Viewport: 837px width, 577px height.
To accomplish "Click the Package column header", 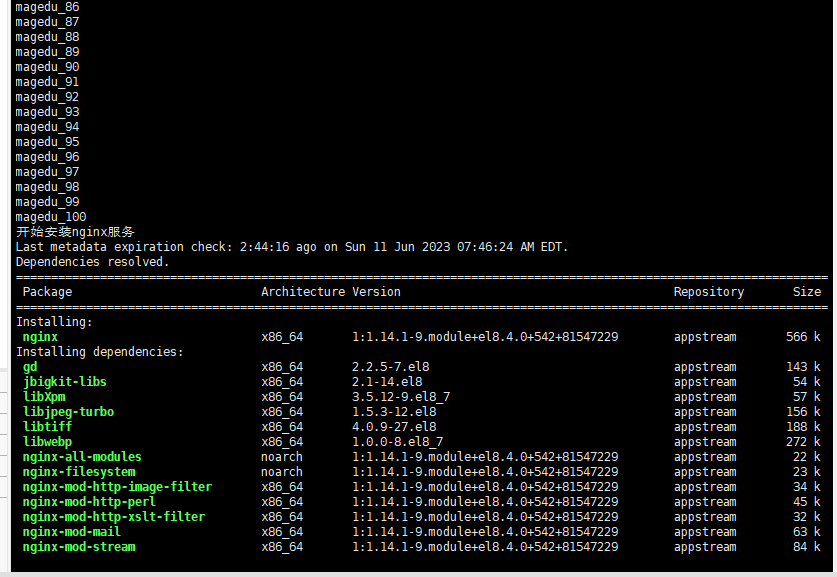I will (x=47, y=292).
